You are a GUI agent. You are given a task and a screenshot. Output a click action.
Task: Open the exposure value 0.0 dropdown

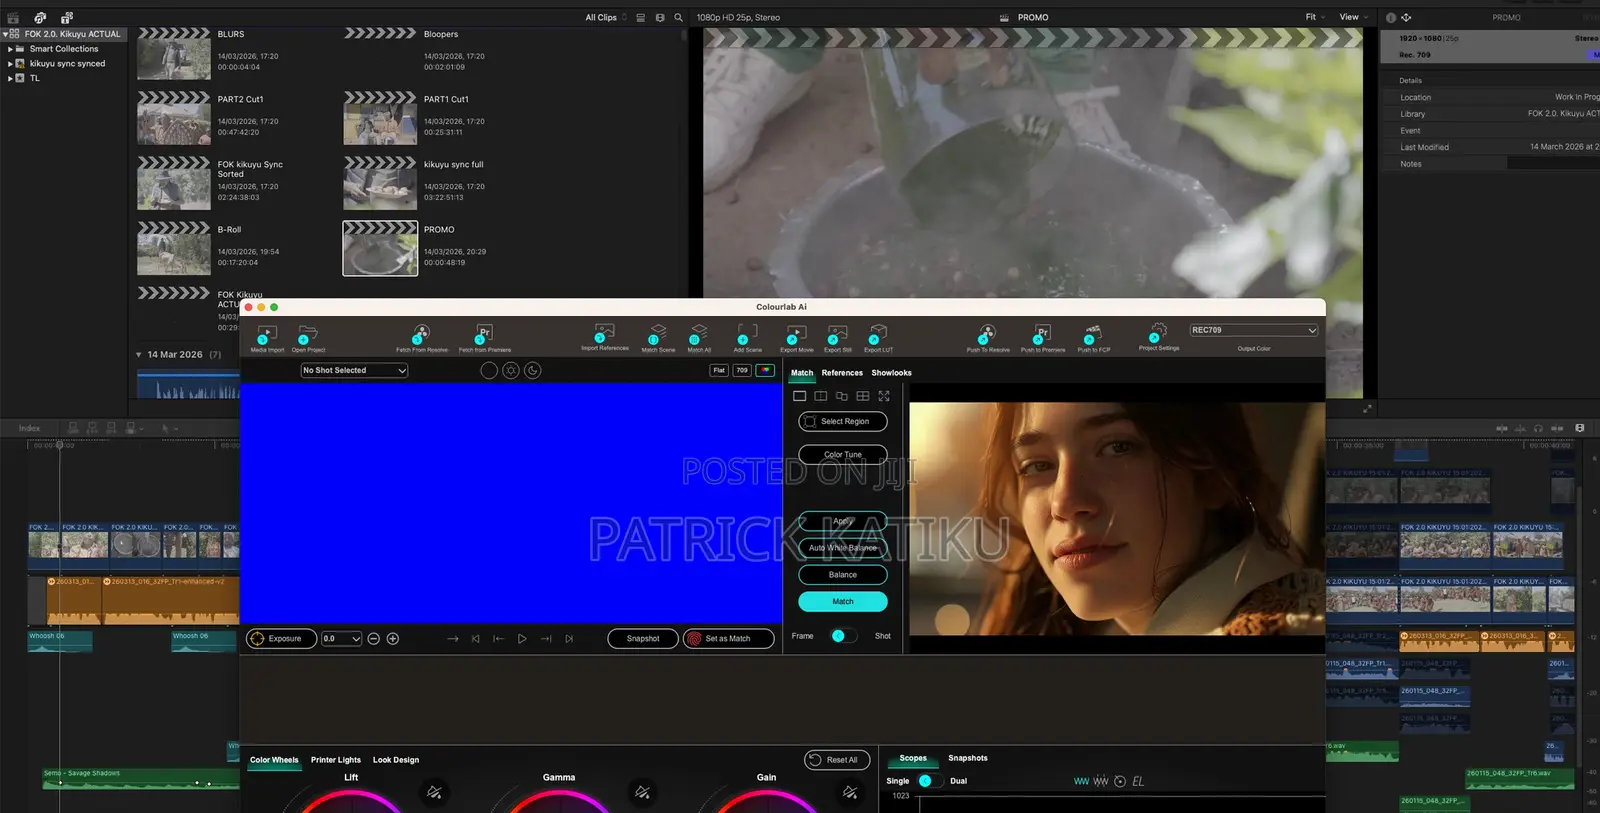point(342,638)
